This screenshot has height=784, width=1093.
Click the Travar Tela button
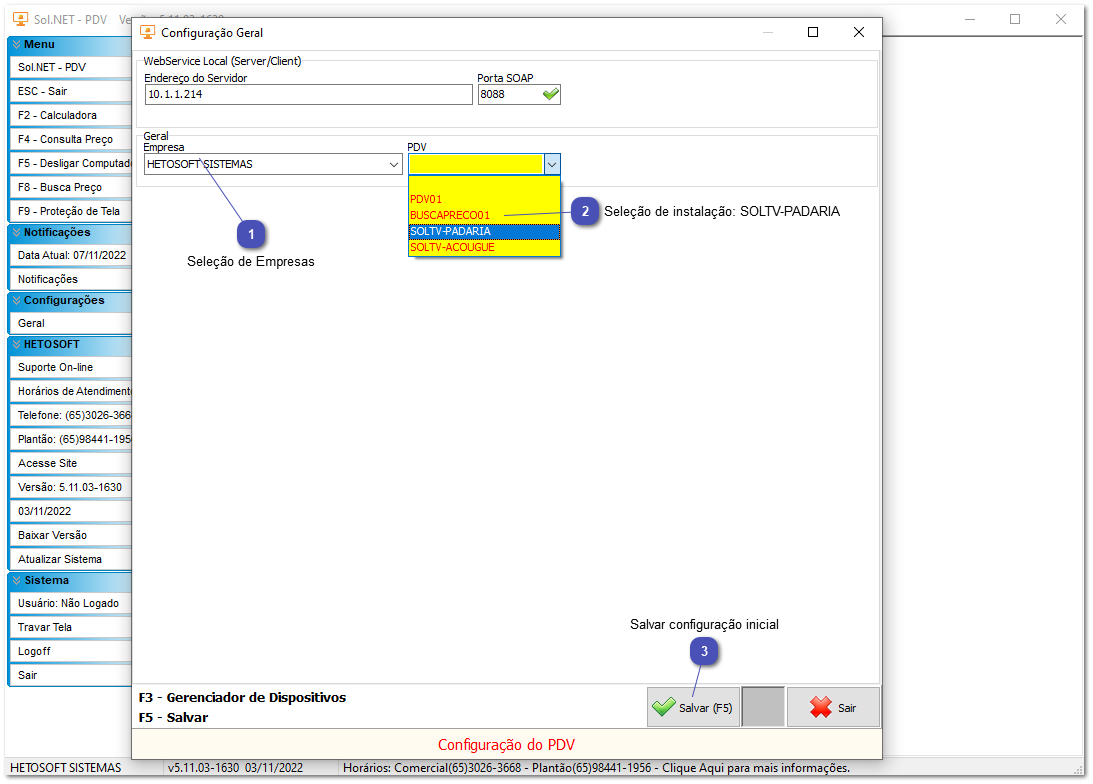pyautogui.click(x=70, y=628)
